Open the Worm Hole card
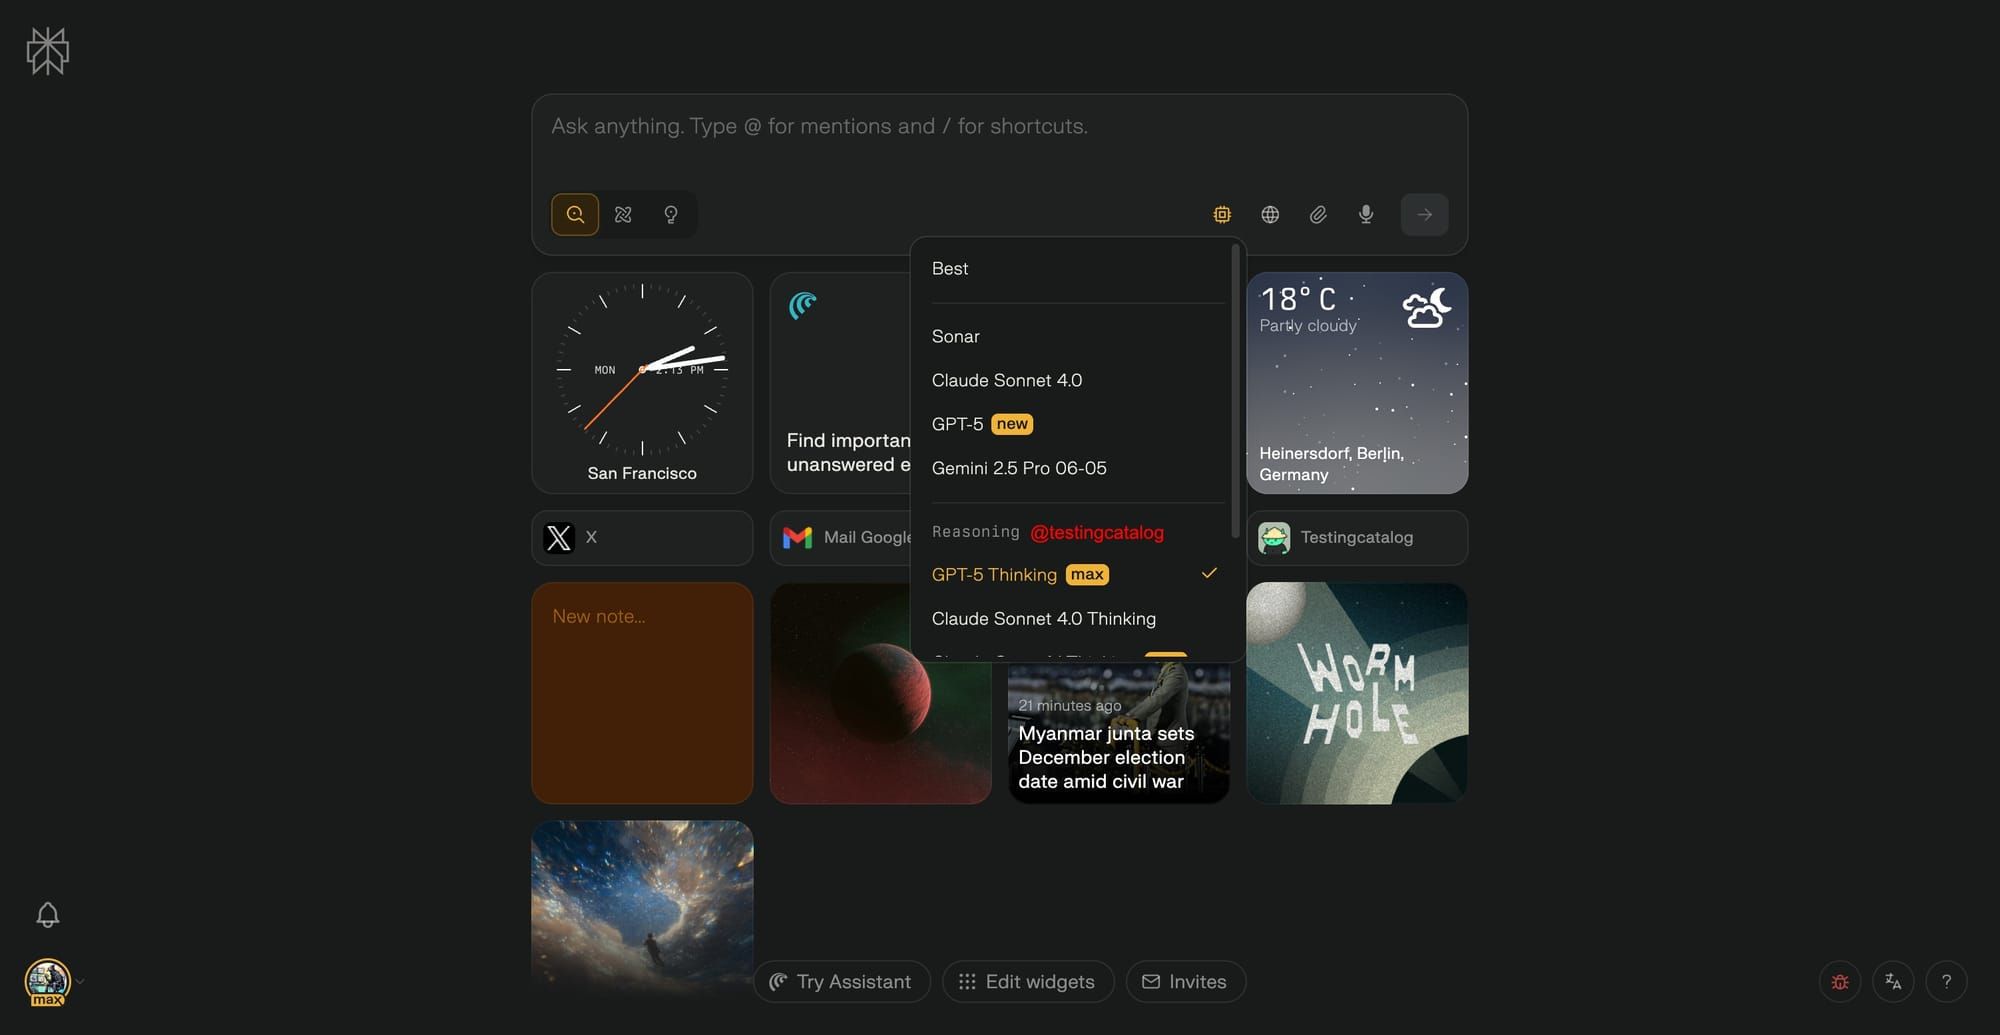This screenshot has height=1035, width=2000. (x=1357, y=693)
